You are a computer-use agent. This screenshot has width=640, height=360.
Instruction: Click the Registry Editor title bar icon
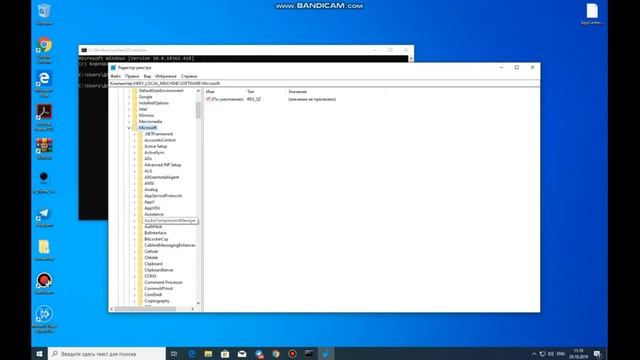tap(113, 68)
